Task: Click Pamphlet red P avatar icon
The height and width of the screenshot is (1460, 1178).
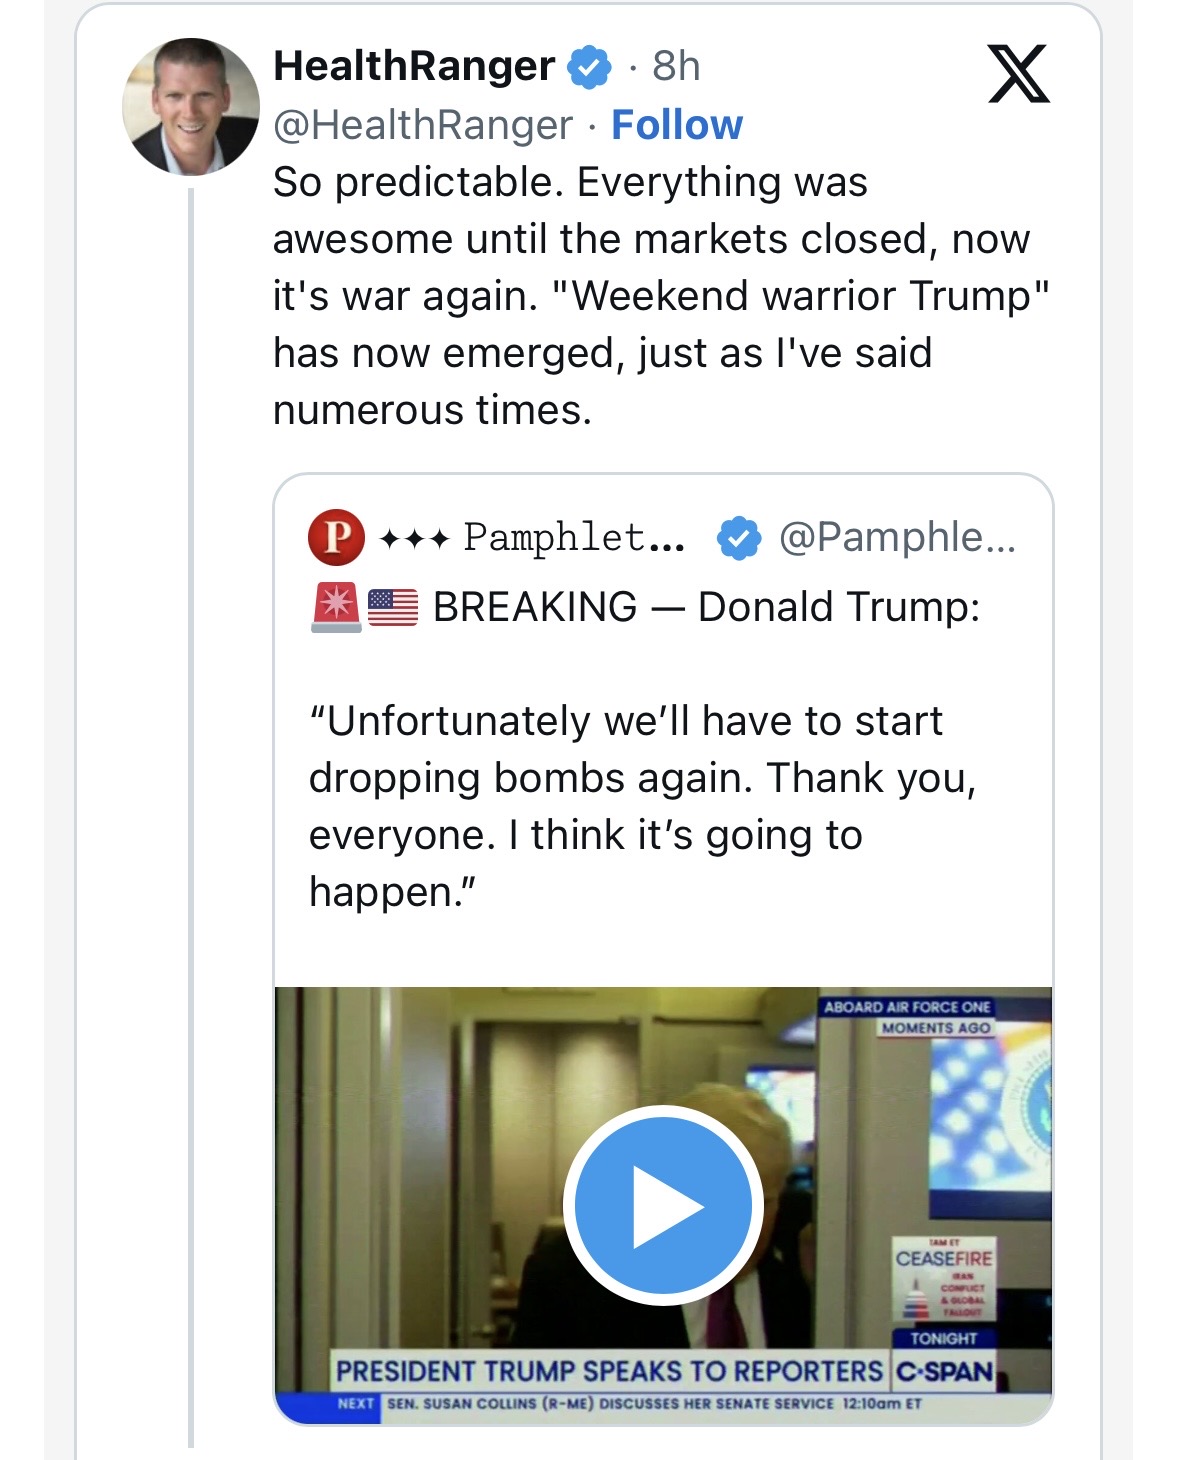Action: 336,537
